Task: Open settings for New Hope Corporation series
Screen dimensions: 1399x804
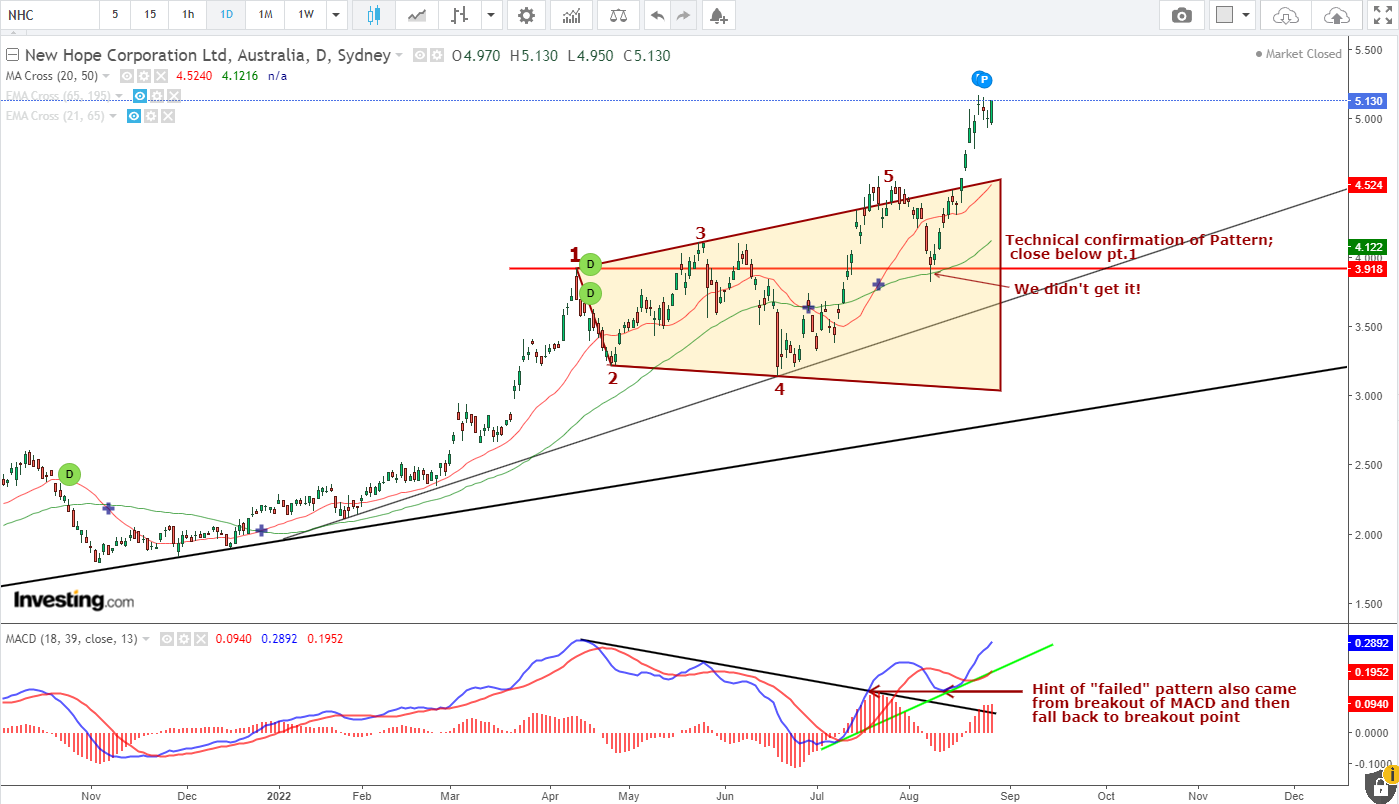Action: tap(436, 56)
